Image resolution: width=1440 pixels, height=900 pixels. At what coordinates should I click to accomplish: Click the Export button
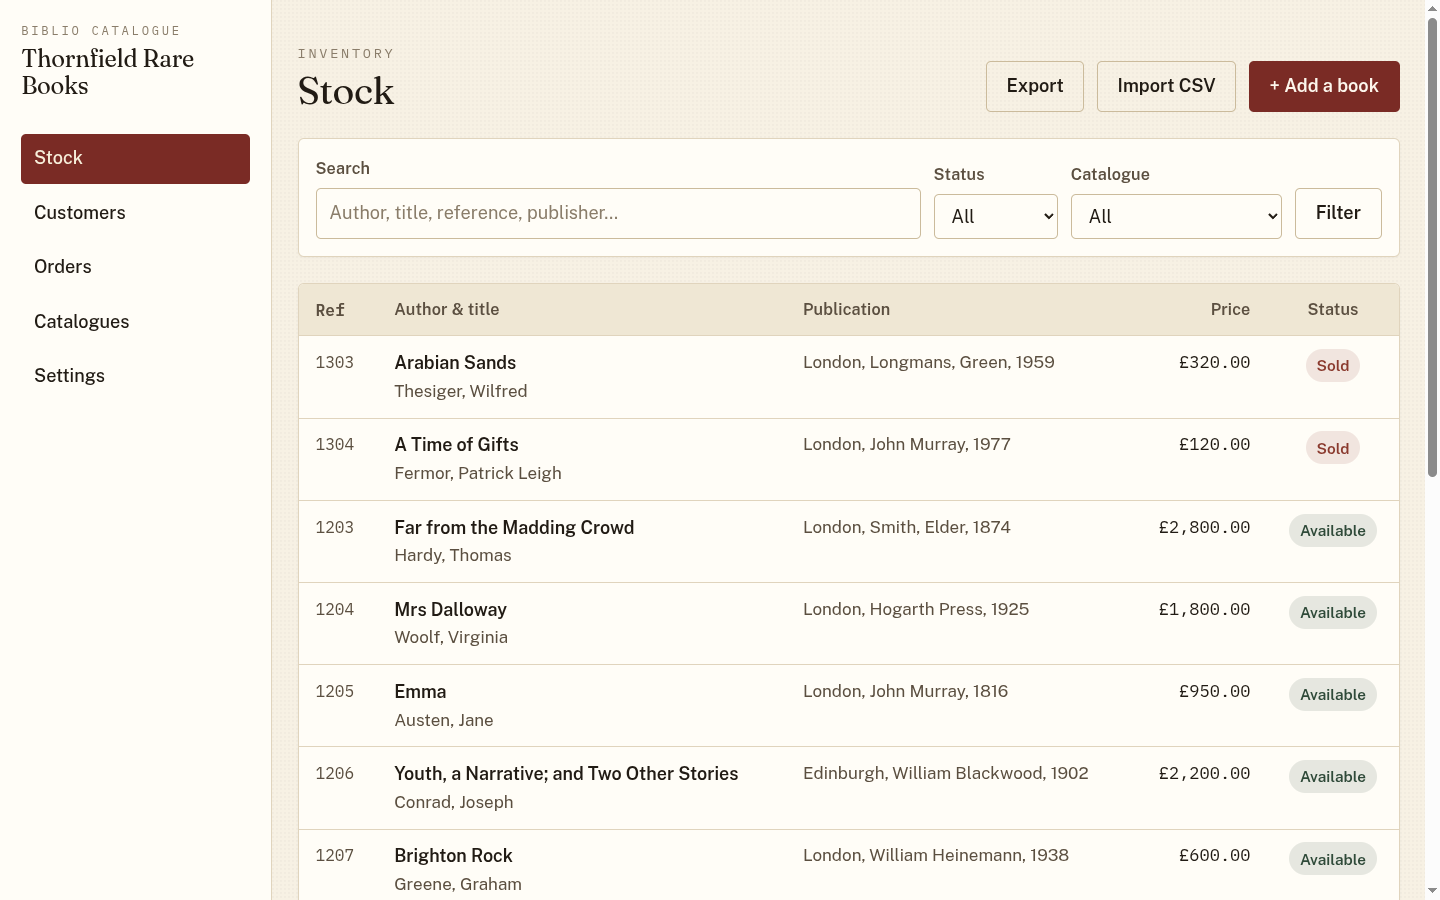tap(1035, 86)
